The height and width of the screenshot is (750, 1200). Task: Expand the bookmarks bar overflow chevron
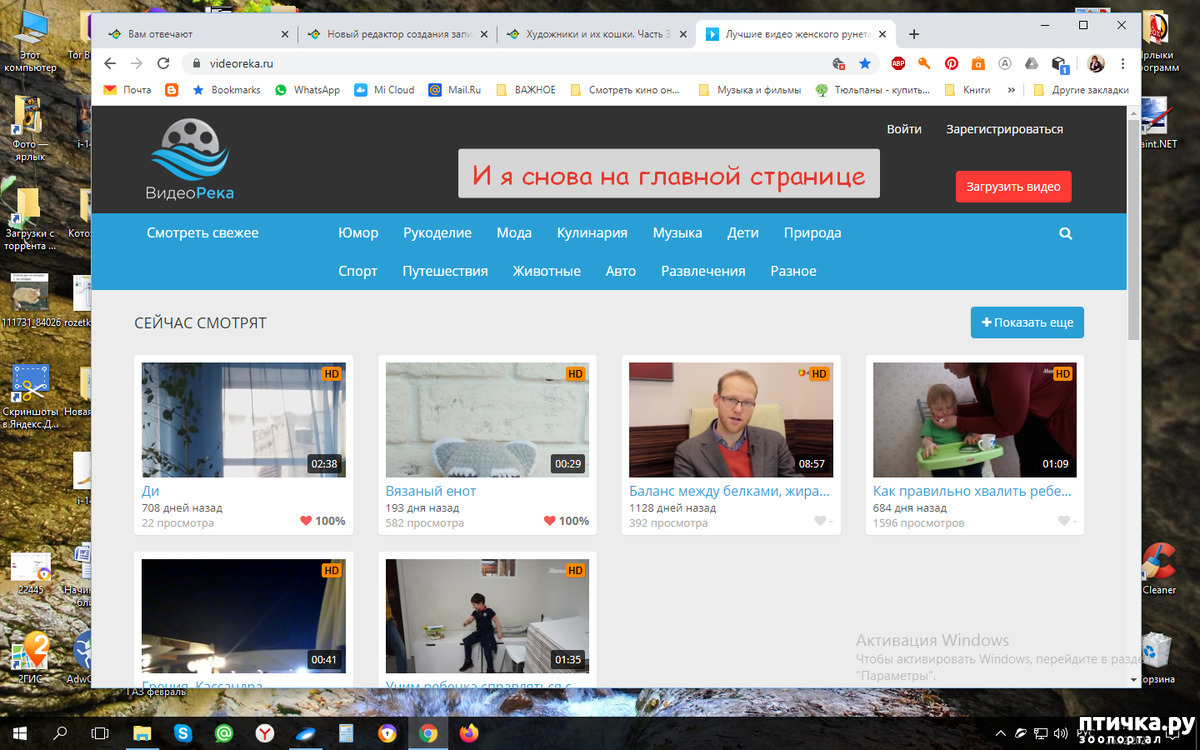pos(1011,90)
